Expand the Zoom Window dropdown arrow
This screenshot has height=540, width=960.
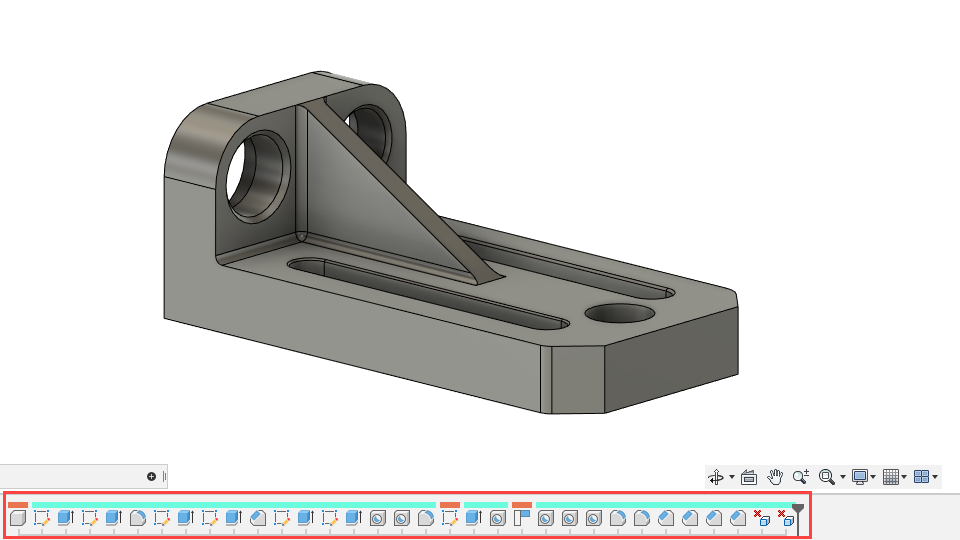[842, 477]
